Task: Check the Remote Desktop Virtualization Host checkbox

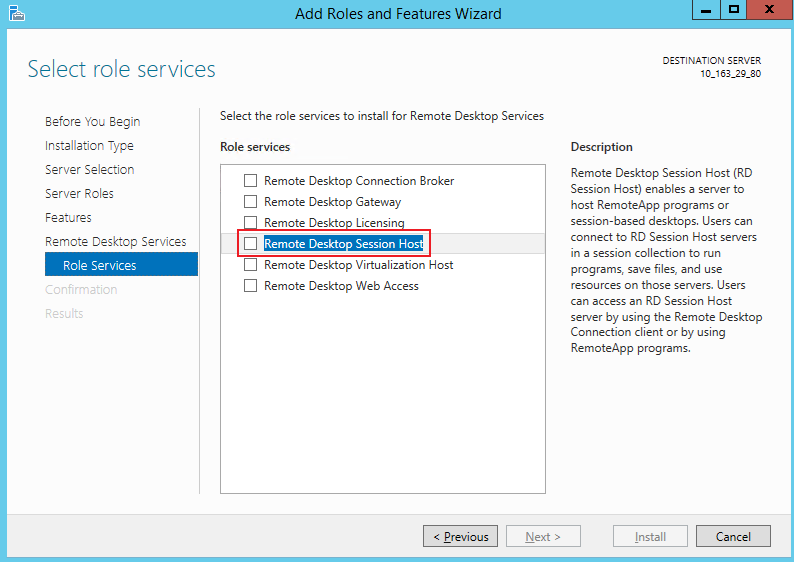Action: click(x=250, y=264)
